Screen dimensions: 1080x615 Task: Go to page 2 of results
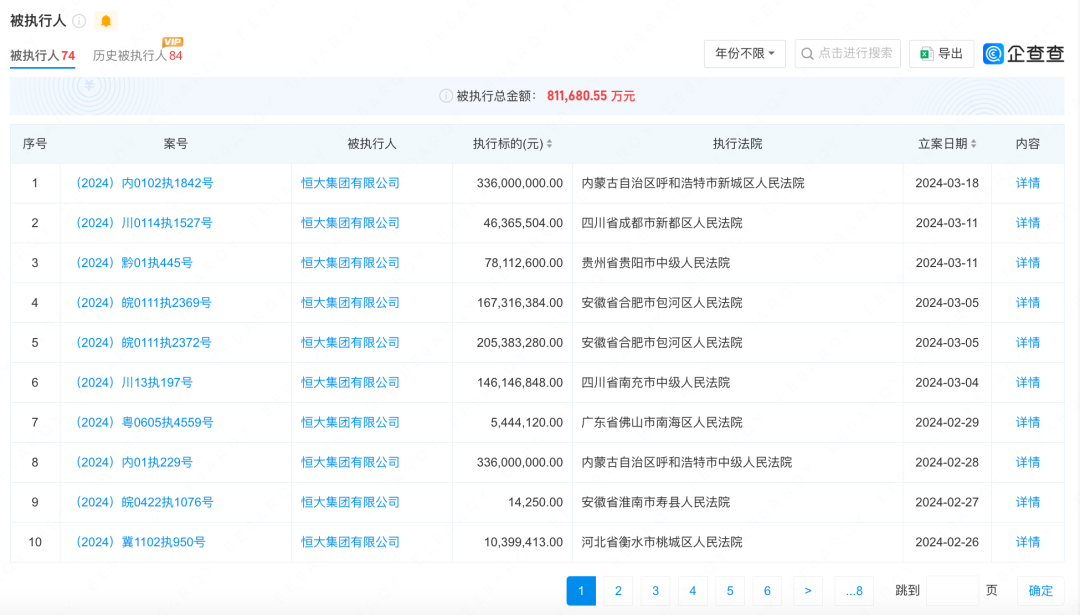618,591
